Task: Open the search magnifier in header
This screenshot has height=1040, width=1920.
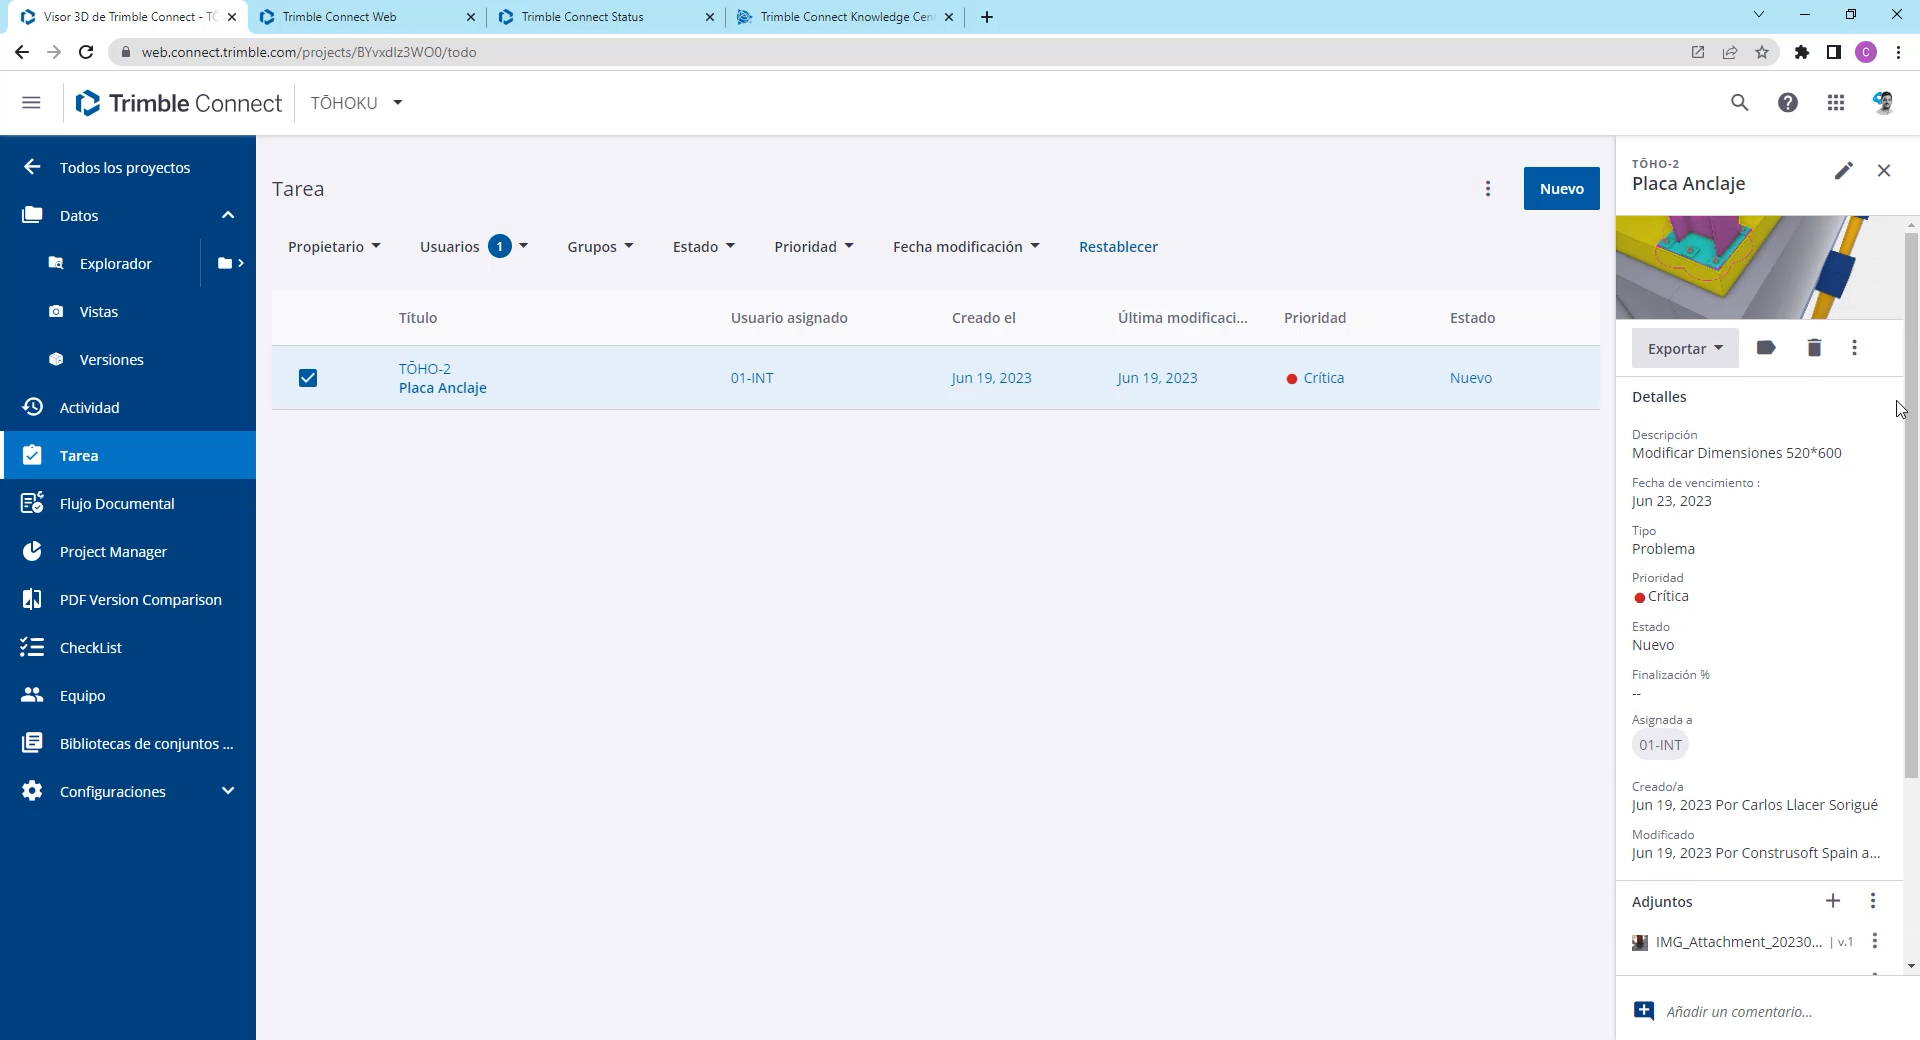Action: (1740, 103)
